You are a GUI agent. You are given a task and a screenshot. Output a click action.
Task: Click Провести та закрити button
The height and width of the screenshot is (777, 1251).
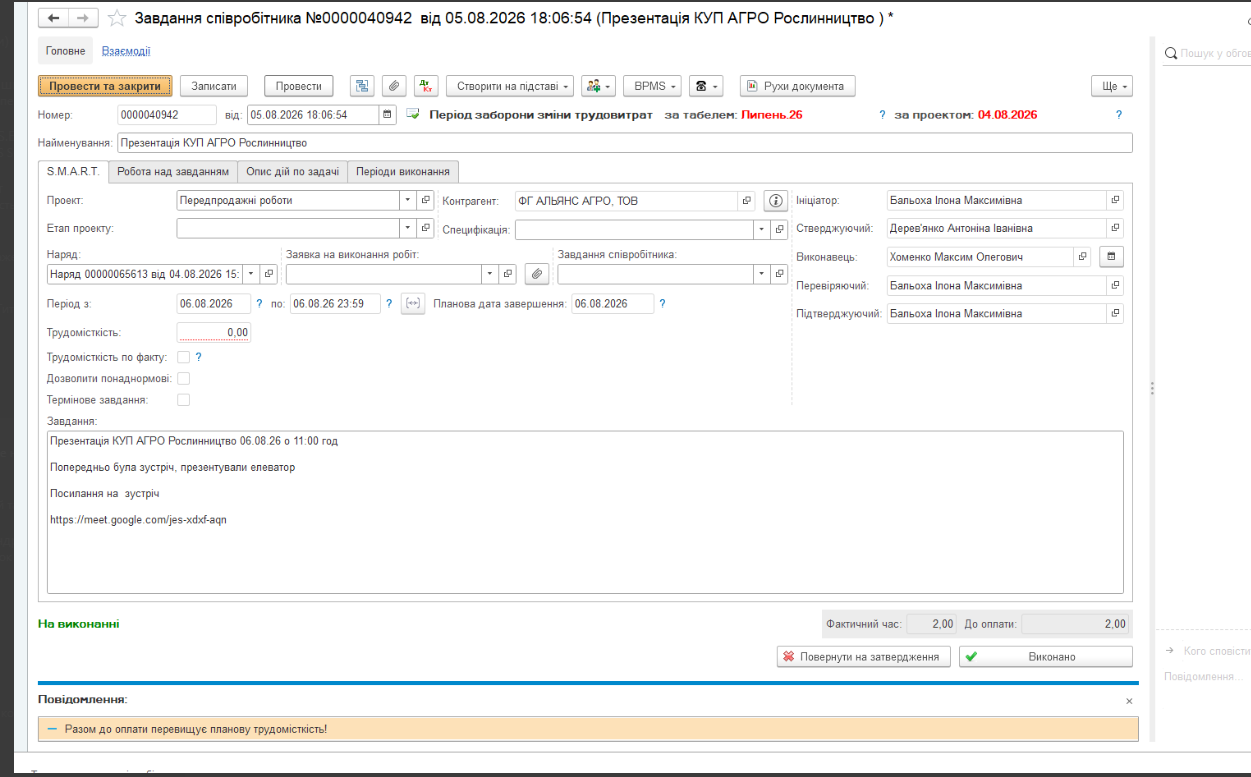(x=105, y=86)
